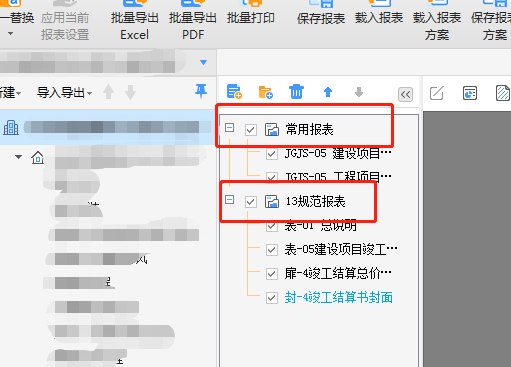The image size is (511, 367).
Task: Select the 扉-4竣工结算总价 report
Action: pyautogui.click(x=338, y=273)
